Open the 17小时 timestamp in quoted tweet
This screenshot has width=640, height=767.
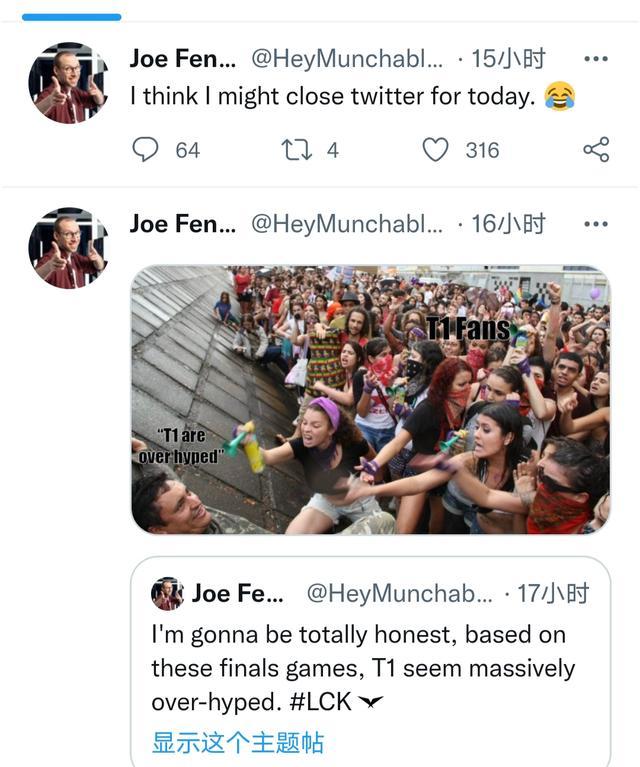pyautogui.click(x=553, y=594)
